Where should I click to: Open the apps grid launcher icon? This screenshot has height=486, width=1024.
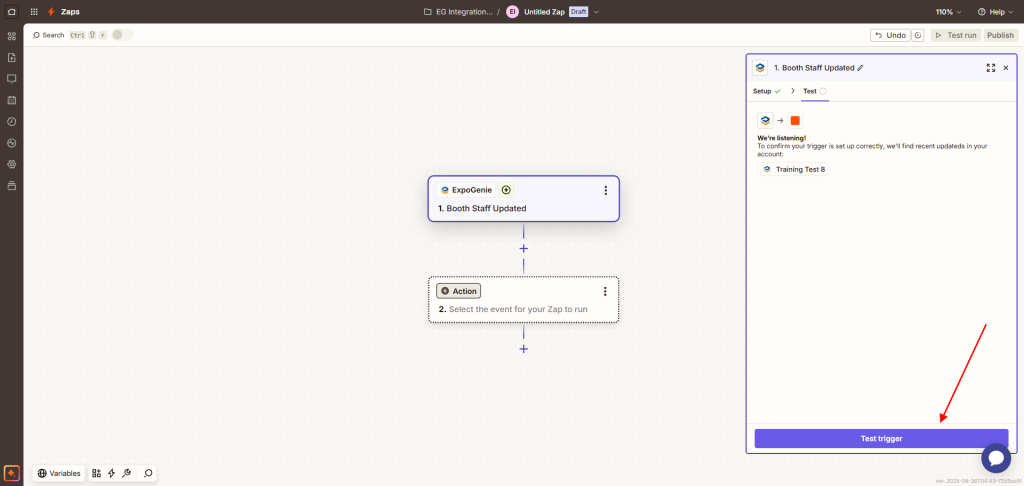coord(35,12)
